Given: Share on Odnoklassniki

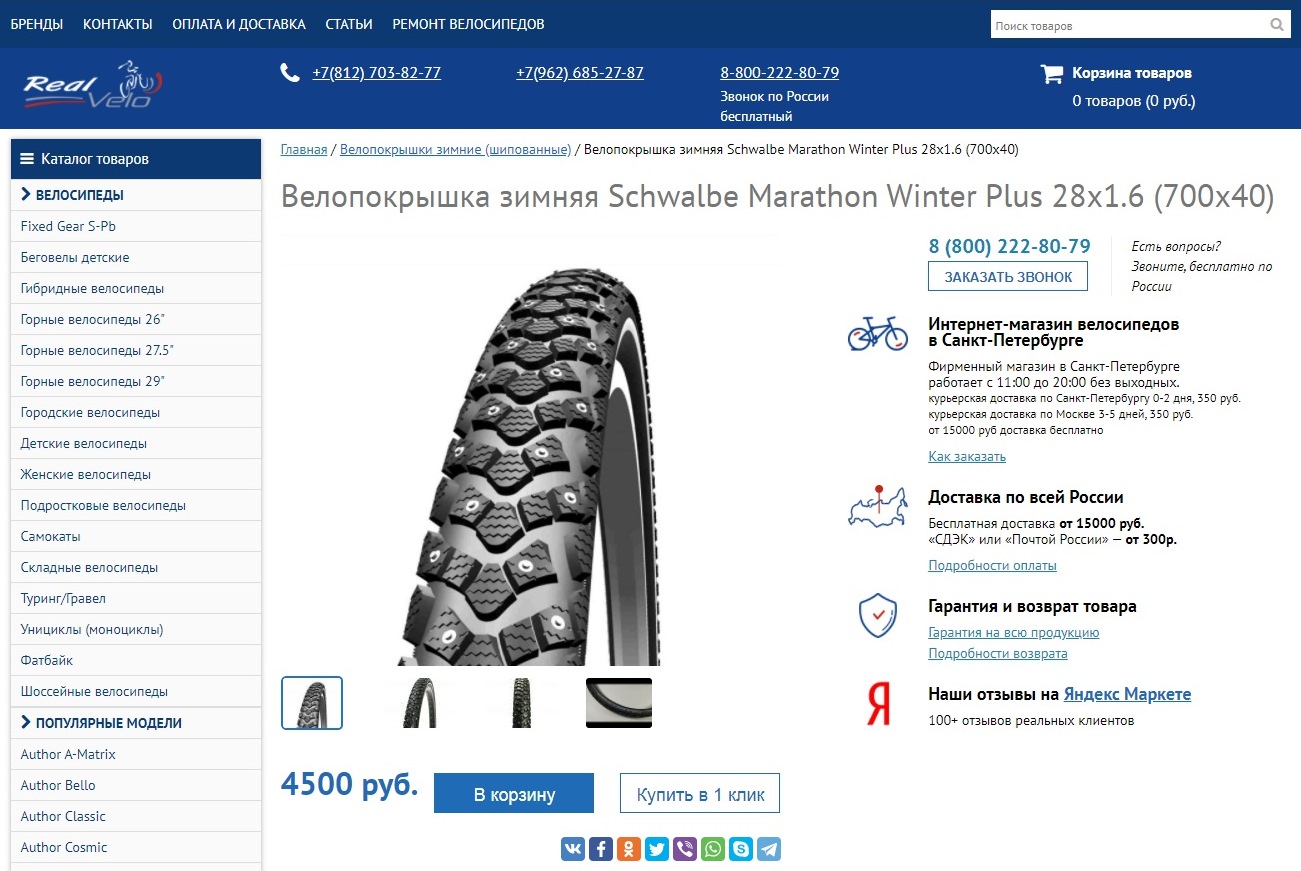Looking at the screenshot, I should coord(629,849).
